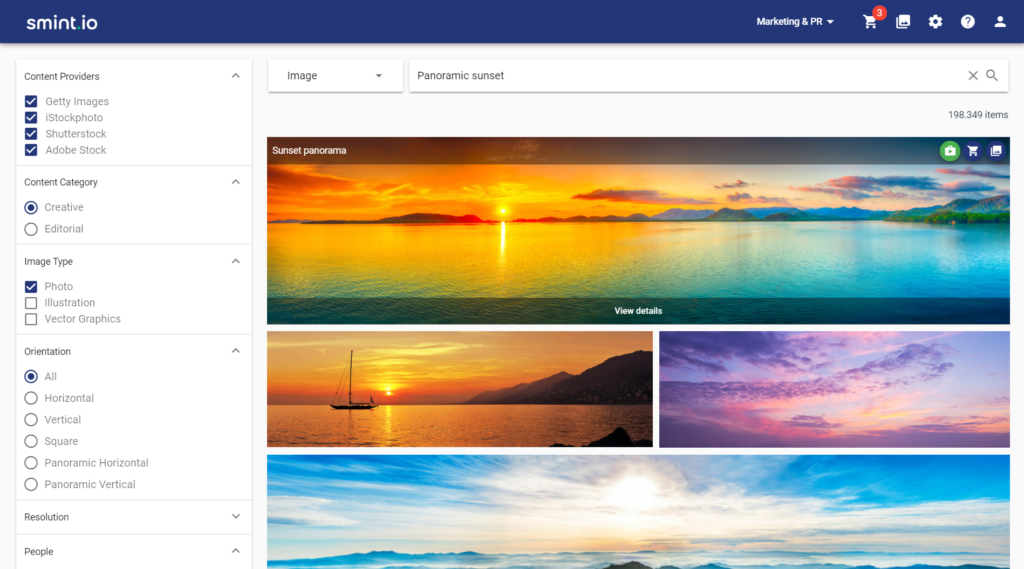Uncheck iStockphoto provider

pos(31,118)
